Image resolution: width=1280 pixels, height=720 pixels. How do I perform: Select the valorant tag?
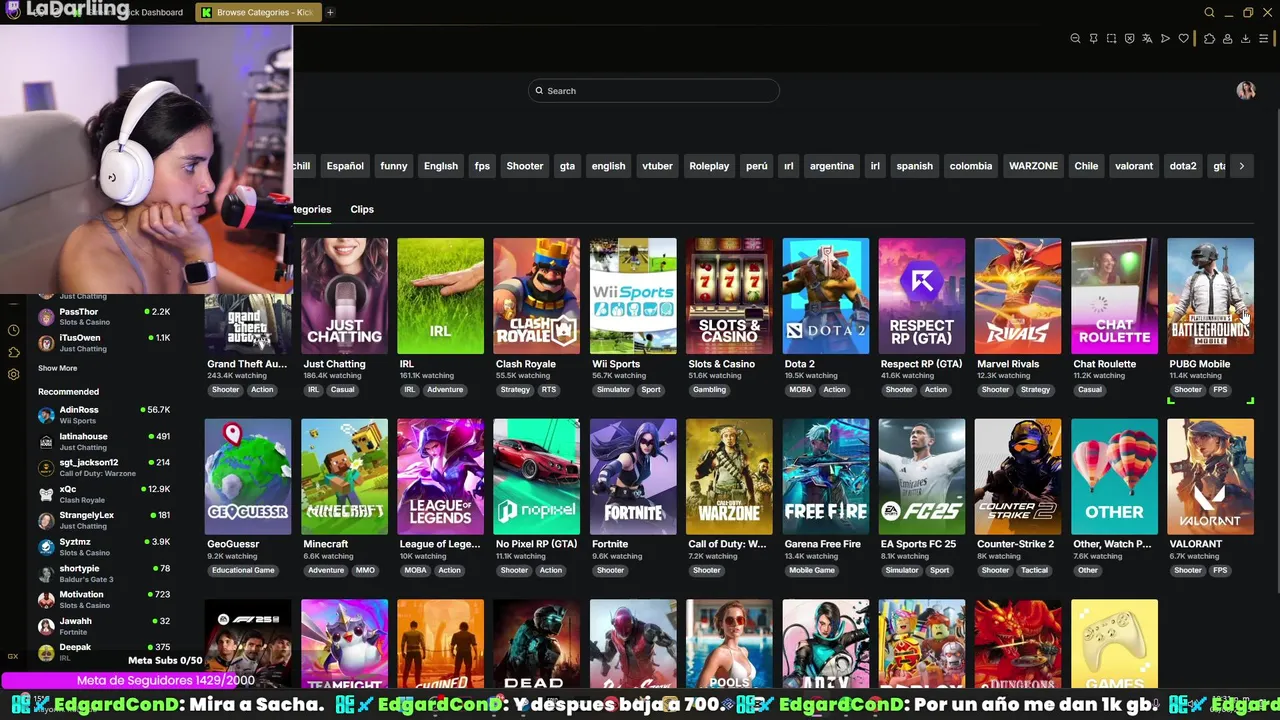pos(1134,166)
